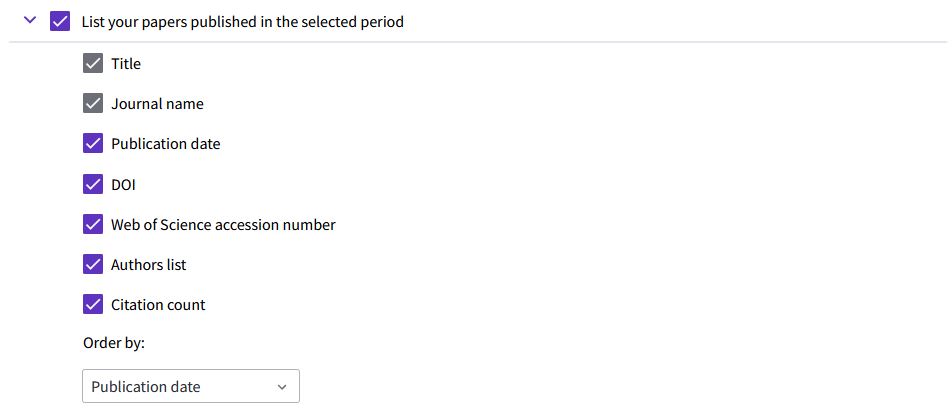Collapse the papers list section chevron
Image resolution: width=952 pixels, height=415 pixels.
click(29, 20)
